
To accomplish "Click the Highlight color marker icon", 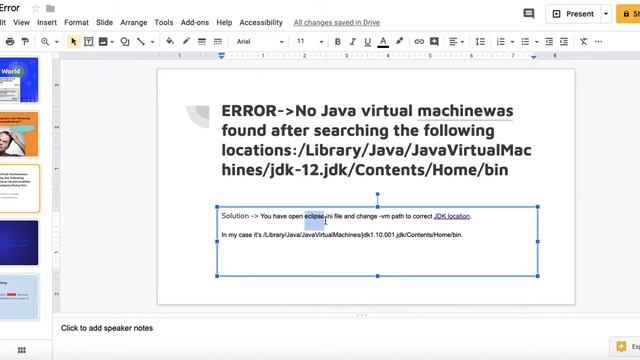I will pyautogui.click(x=399, y=41).
